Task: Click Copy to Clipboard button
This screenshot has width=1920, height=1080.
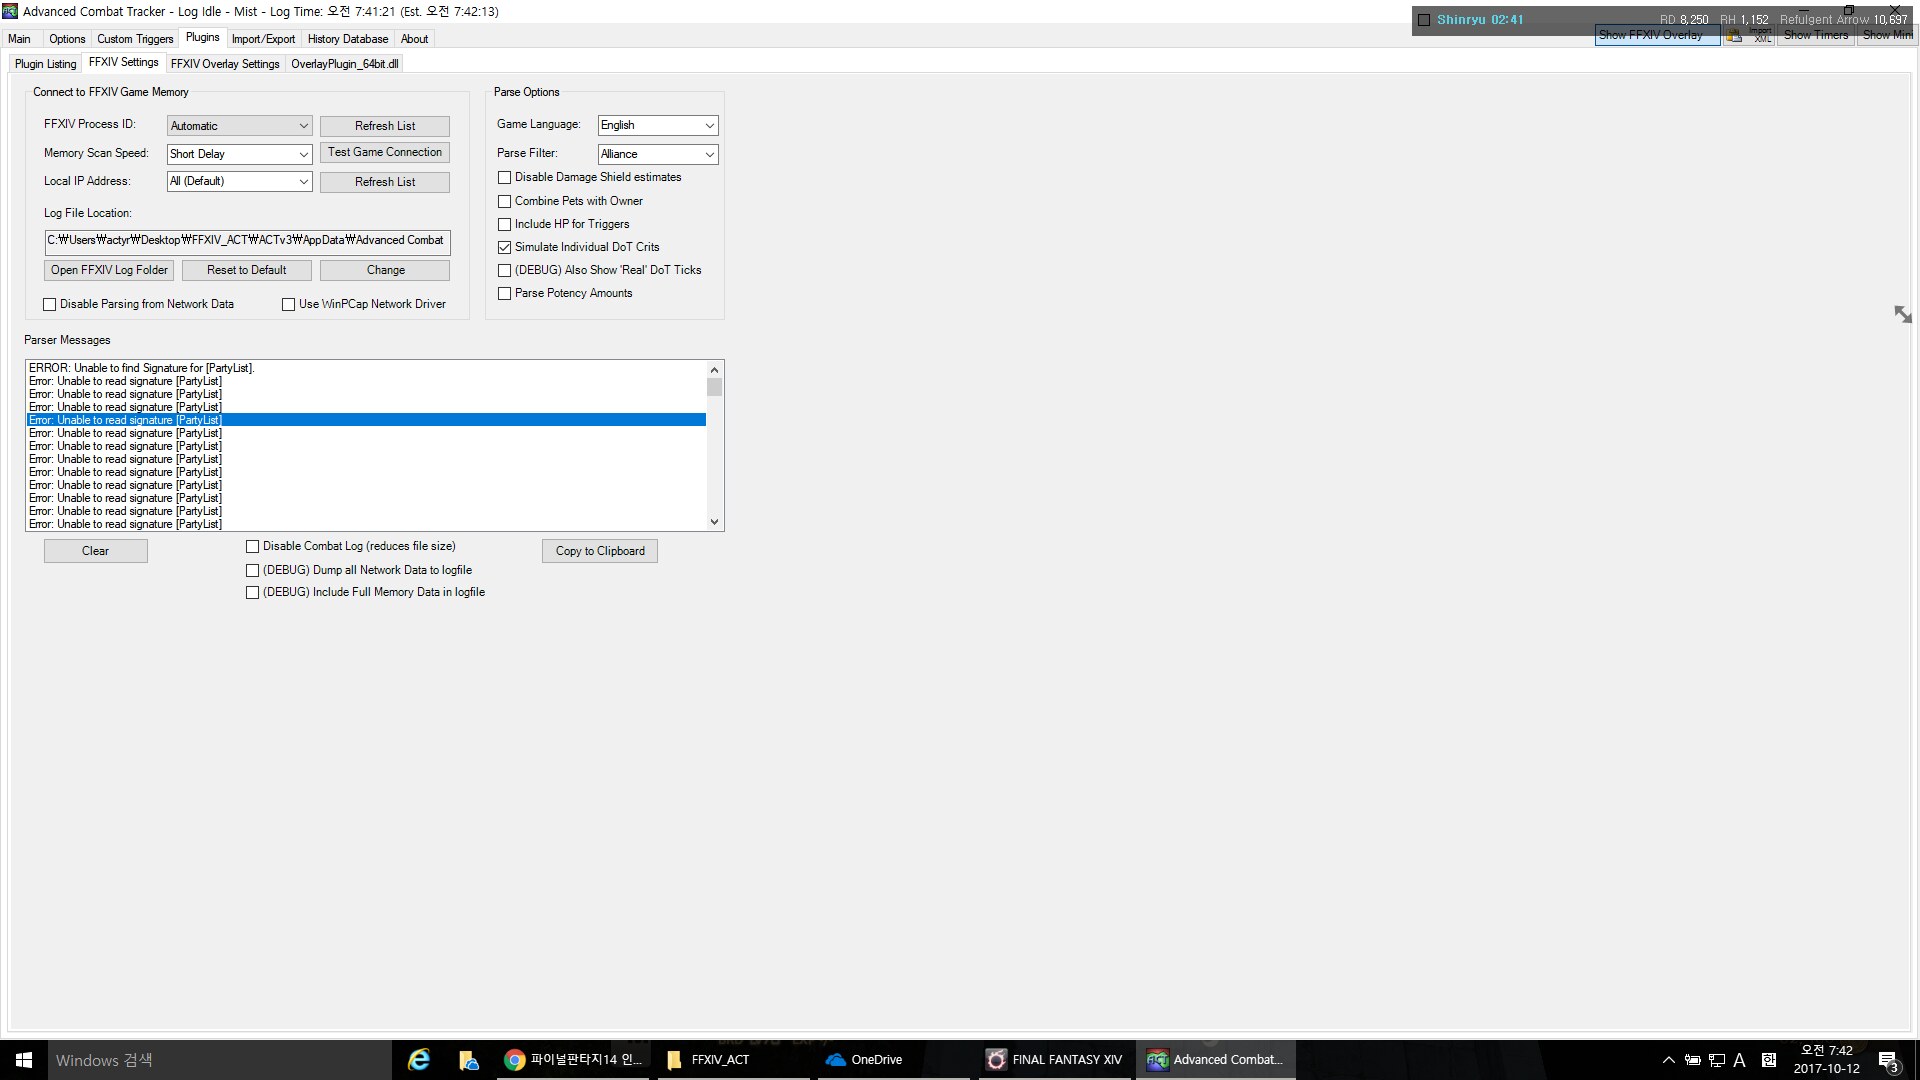Action: [600, 551]
